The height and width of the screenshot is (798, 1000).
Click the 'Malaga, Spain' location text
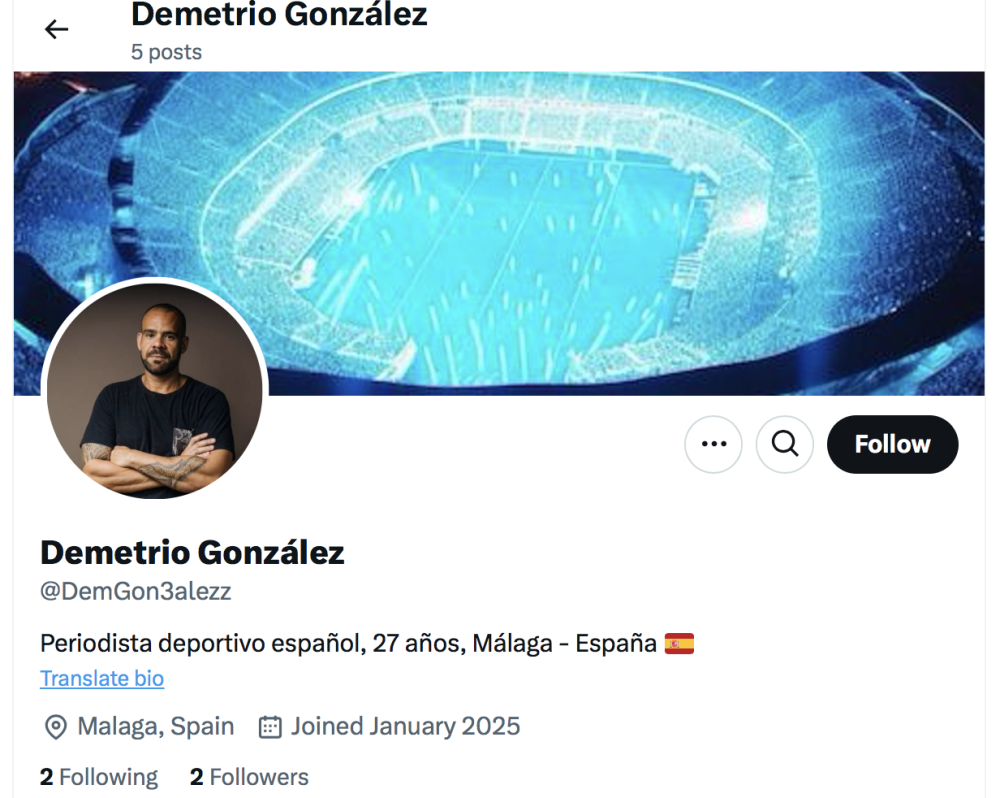click(156, 726)
